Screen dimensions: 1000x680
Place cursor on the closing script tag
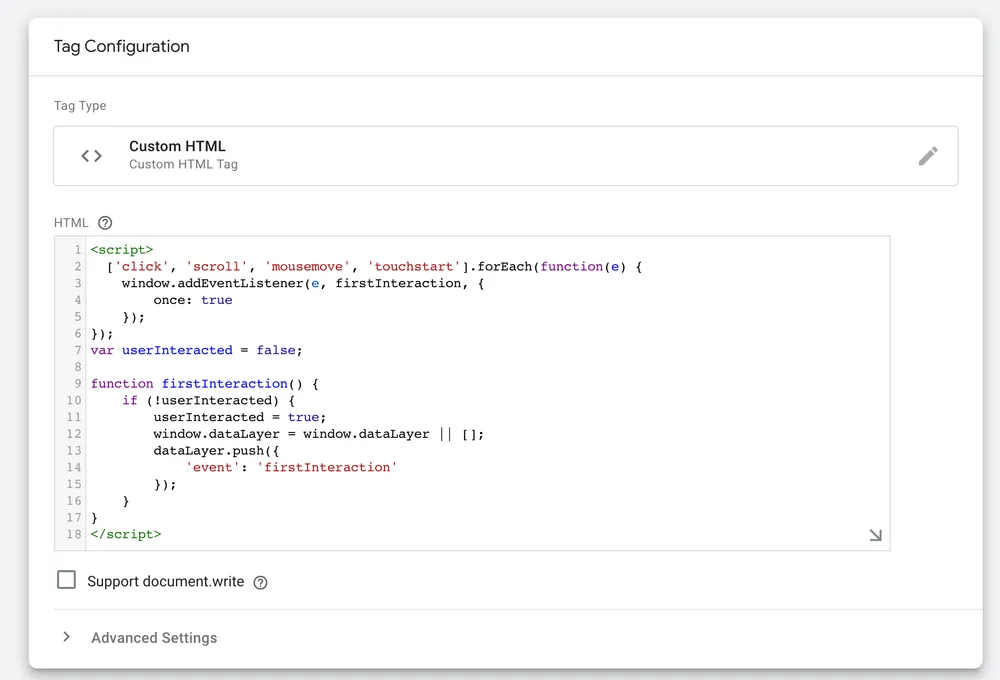[x=126, y=534]
